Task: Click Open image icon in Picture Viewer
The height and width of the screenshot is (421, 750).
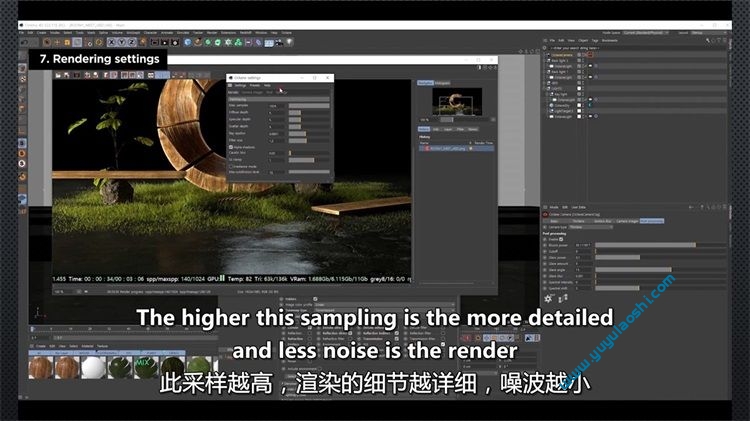Action: tap(58, 75)
